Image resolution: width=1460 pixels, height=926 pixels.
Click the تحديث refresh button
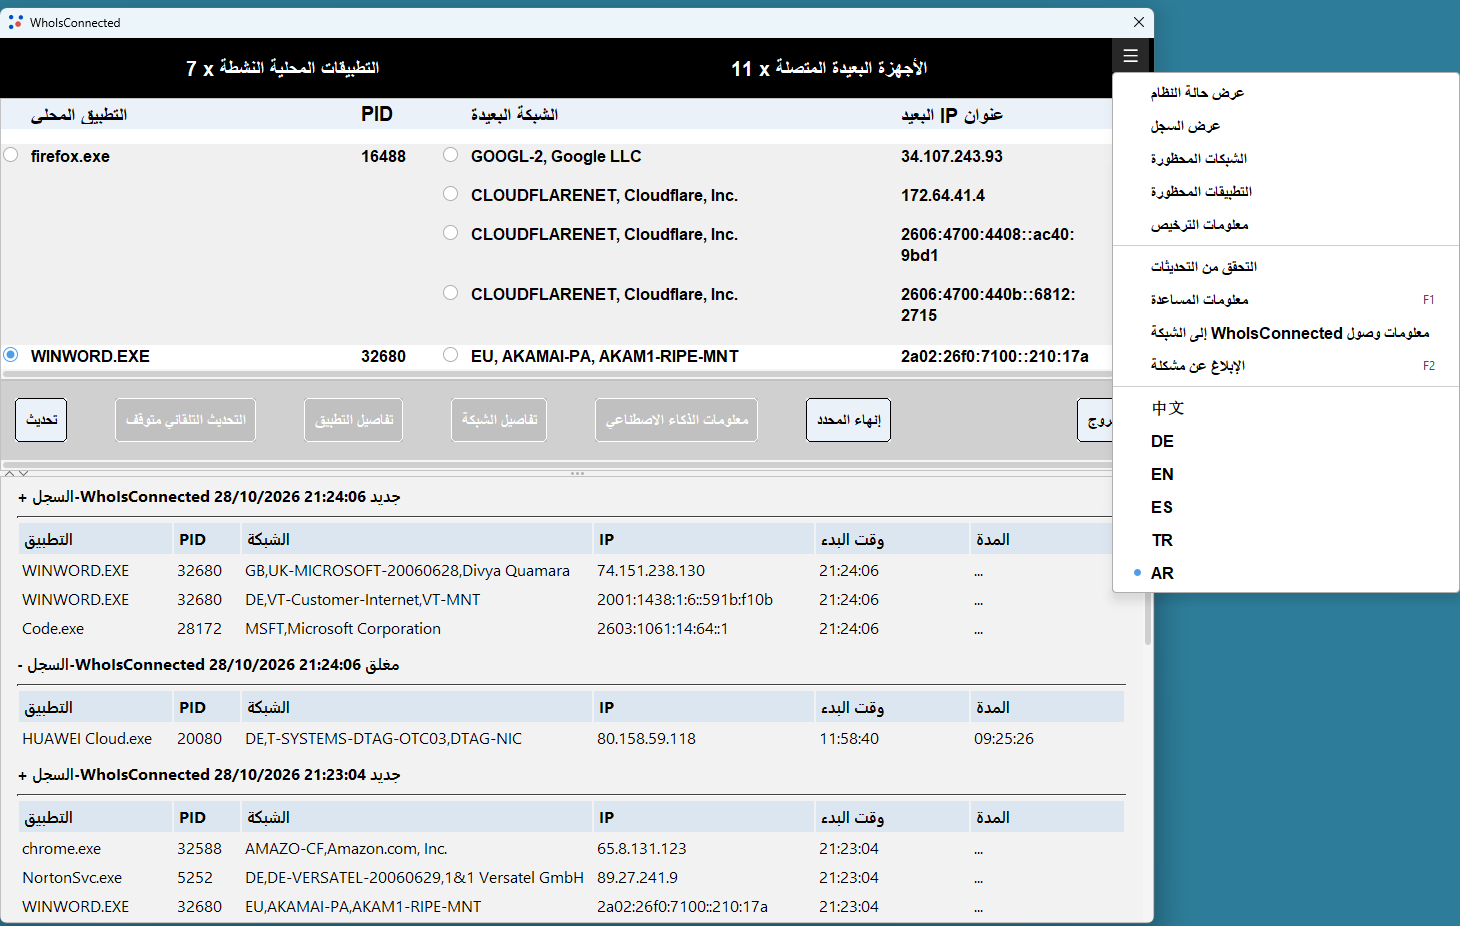[41, 420]
